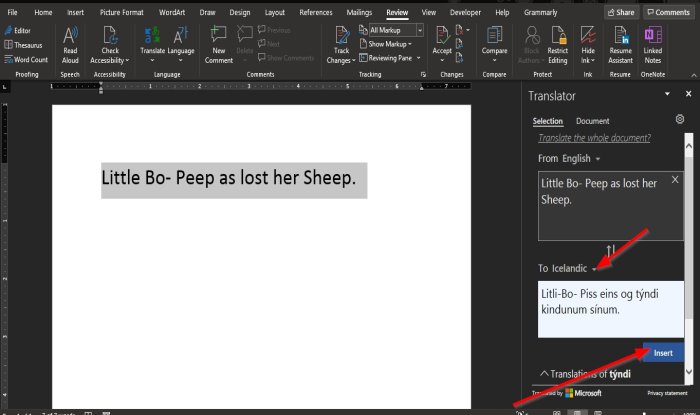Image resolution: width=700 pixels, height=415 pixels.
Task: Collapse the Translations of týndi section
Action: (544, 374)
